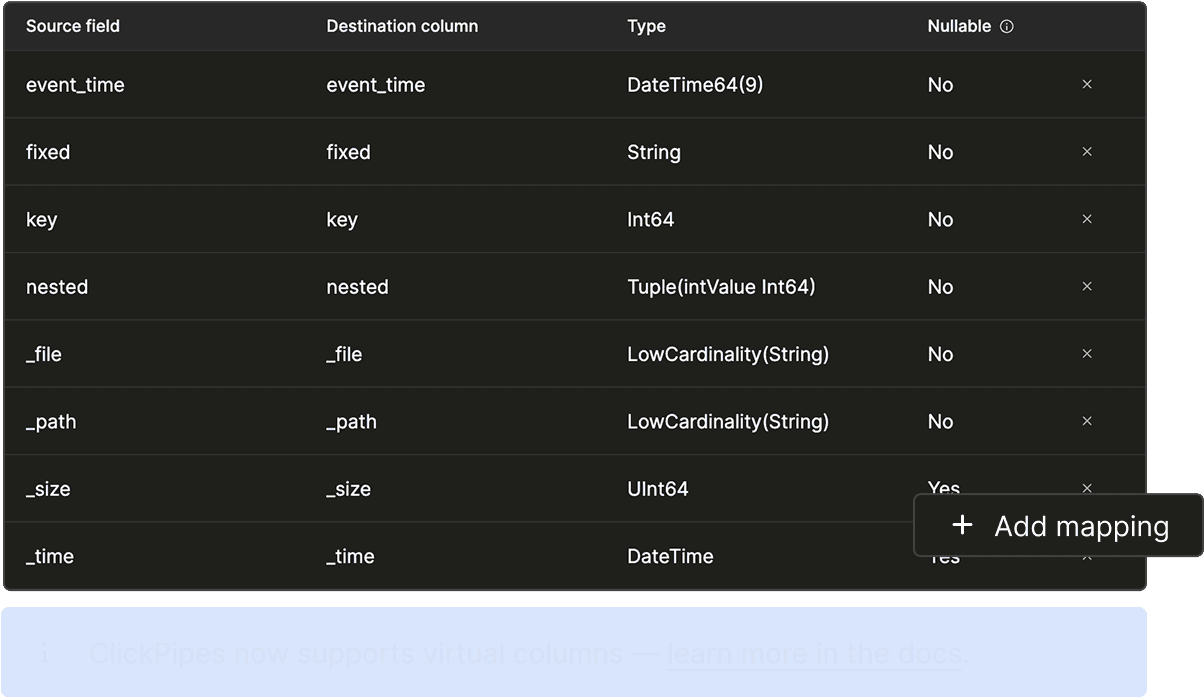Click the Destination column header
This screenshot has height=697, width=1204.
tap(402, 27)
